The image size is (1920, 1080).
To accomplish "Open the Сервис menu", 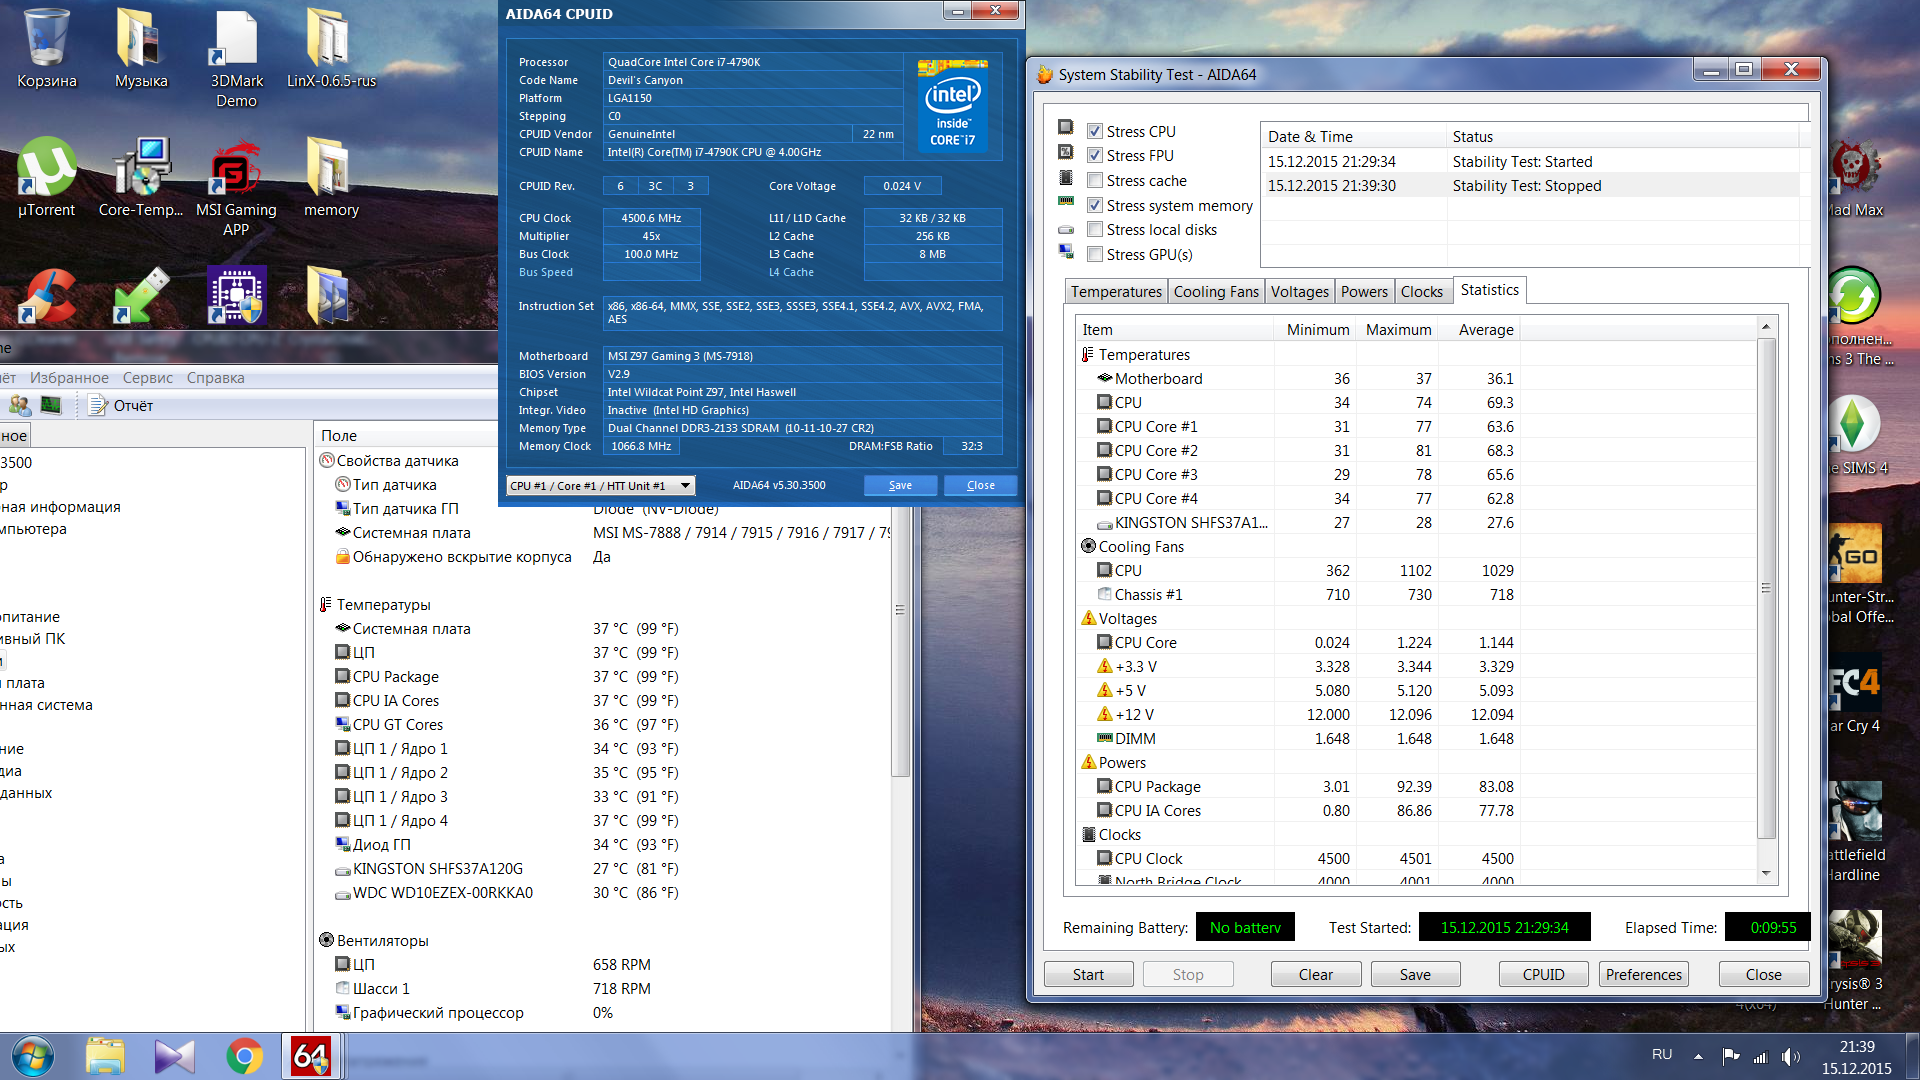I will click(x=148, y=377).
